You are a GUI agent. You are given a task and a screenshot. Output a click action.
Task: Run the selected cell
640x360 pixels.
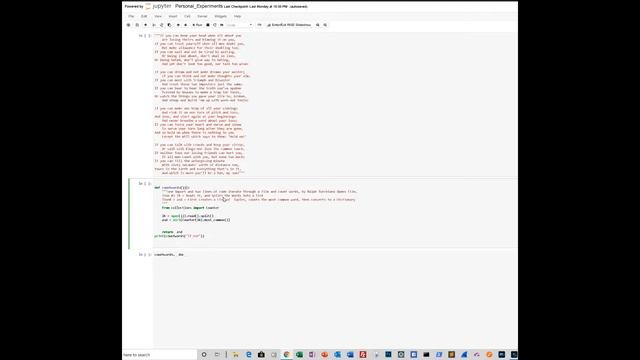pyautogui.click(x=197, y=25)
